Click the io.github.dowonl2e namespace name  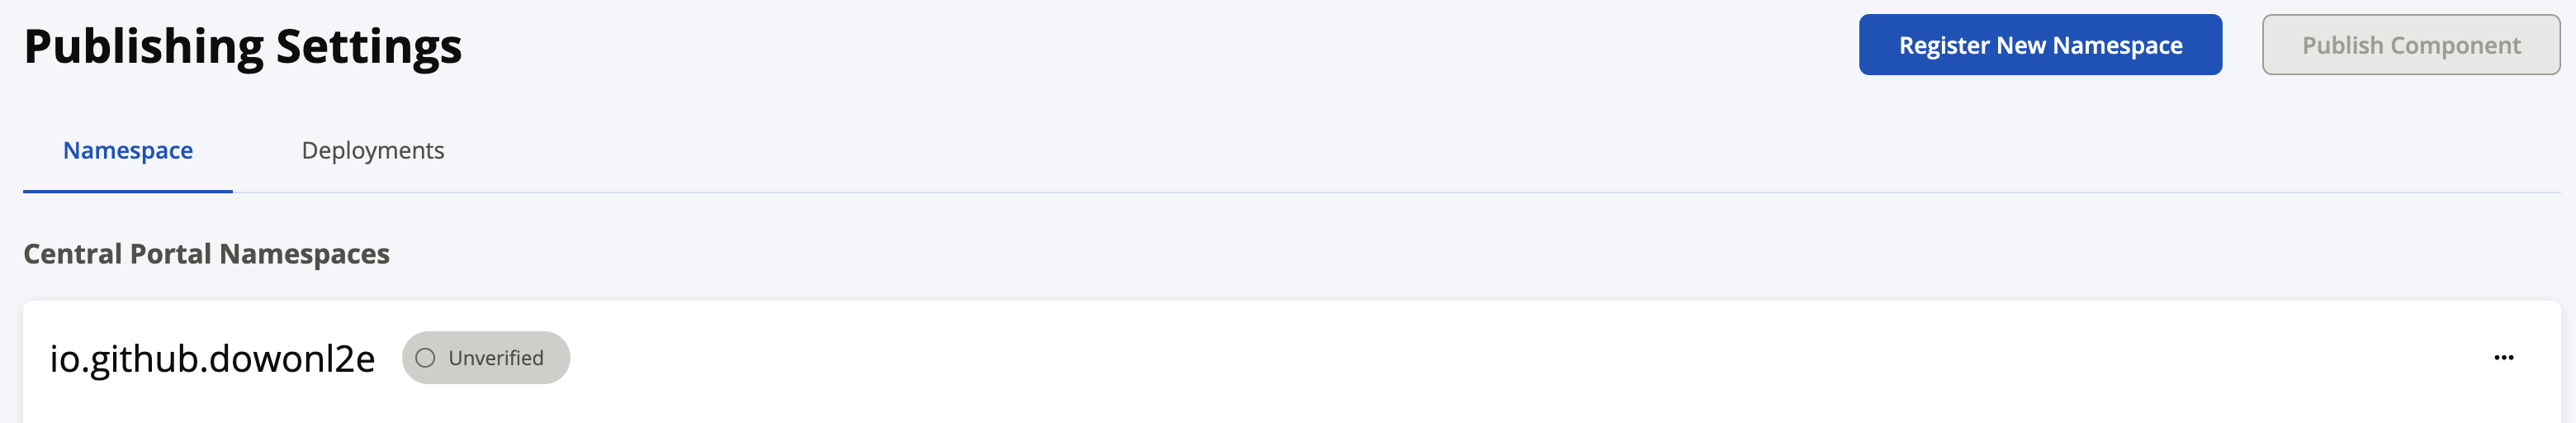tap(213, 358)
